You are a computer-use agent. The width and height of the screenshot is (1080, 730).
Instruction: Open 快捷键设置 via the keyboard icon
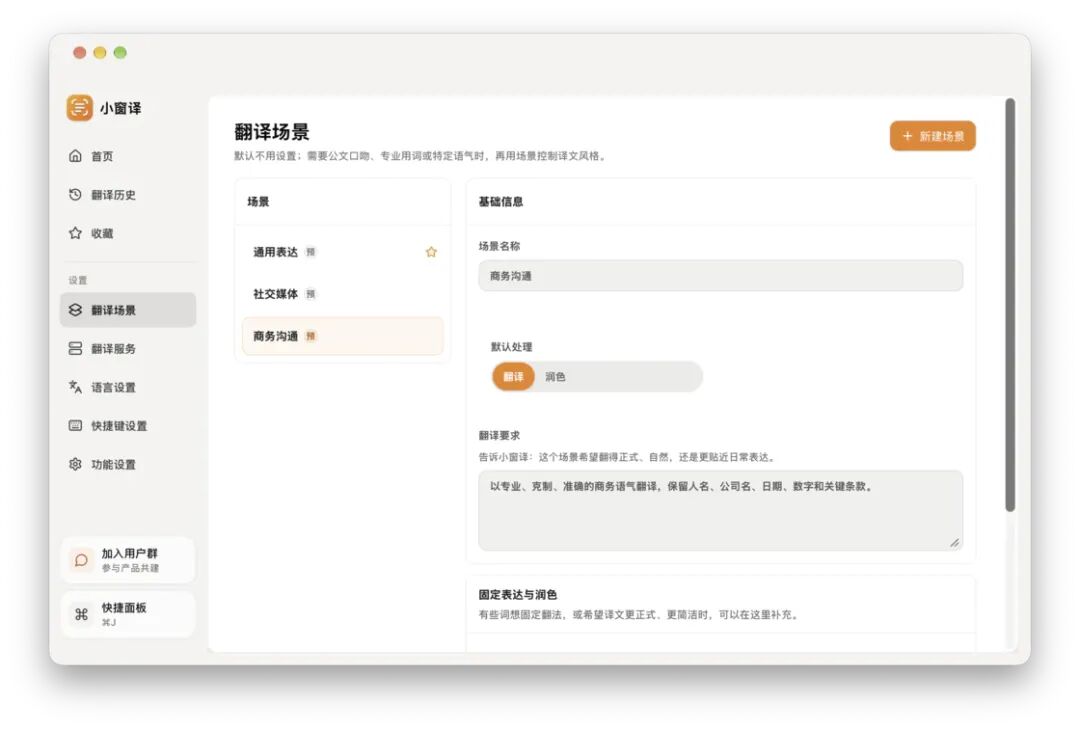[x=75, y=426]
